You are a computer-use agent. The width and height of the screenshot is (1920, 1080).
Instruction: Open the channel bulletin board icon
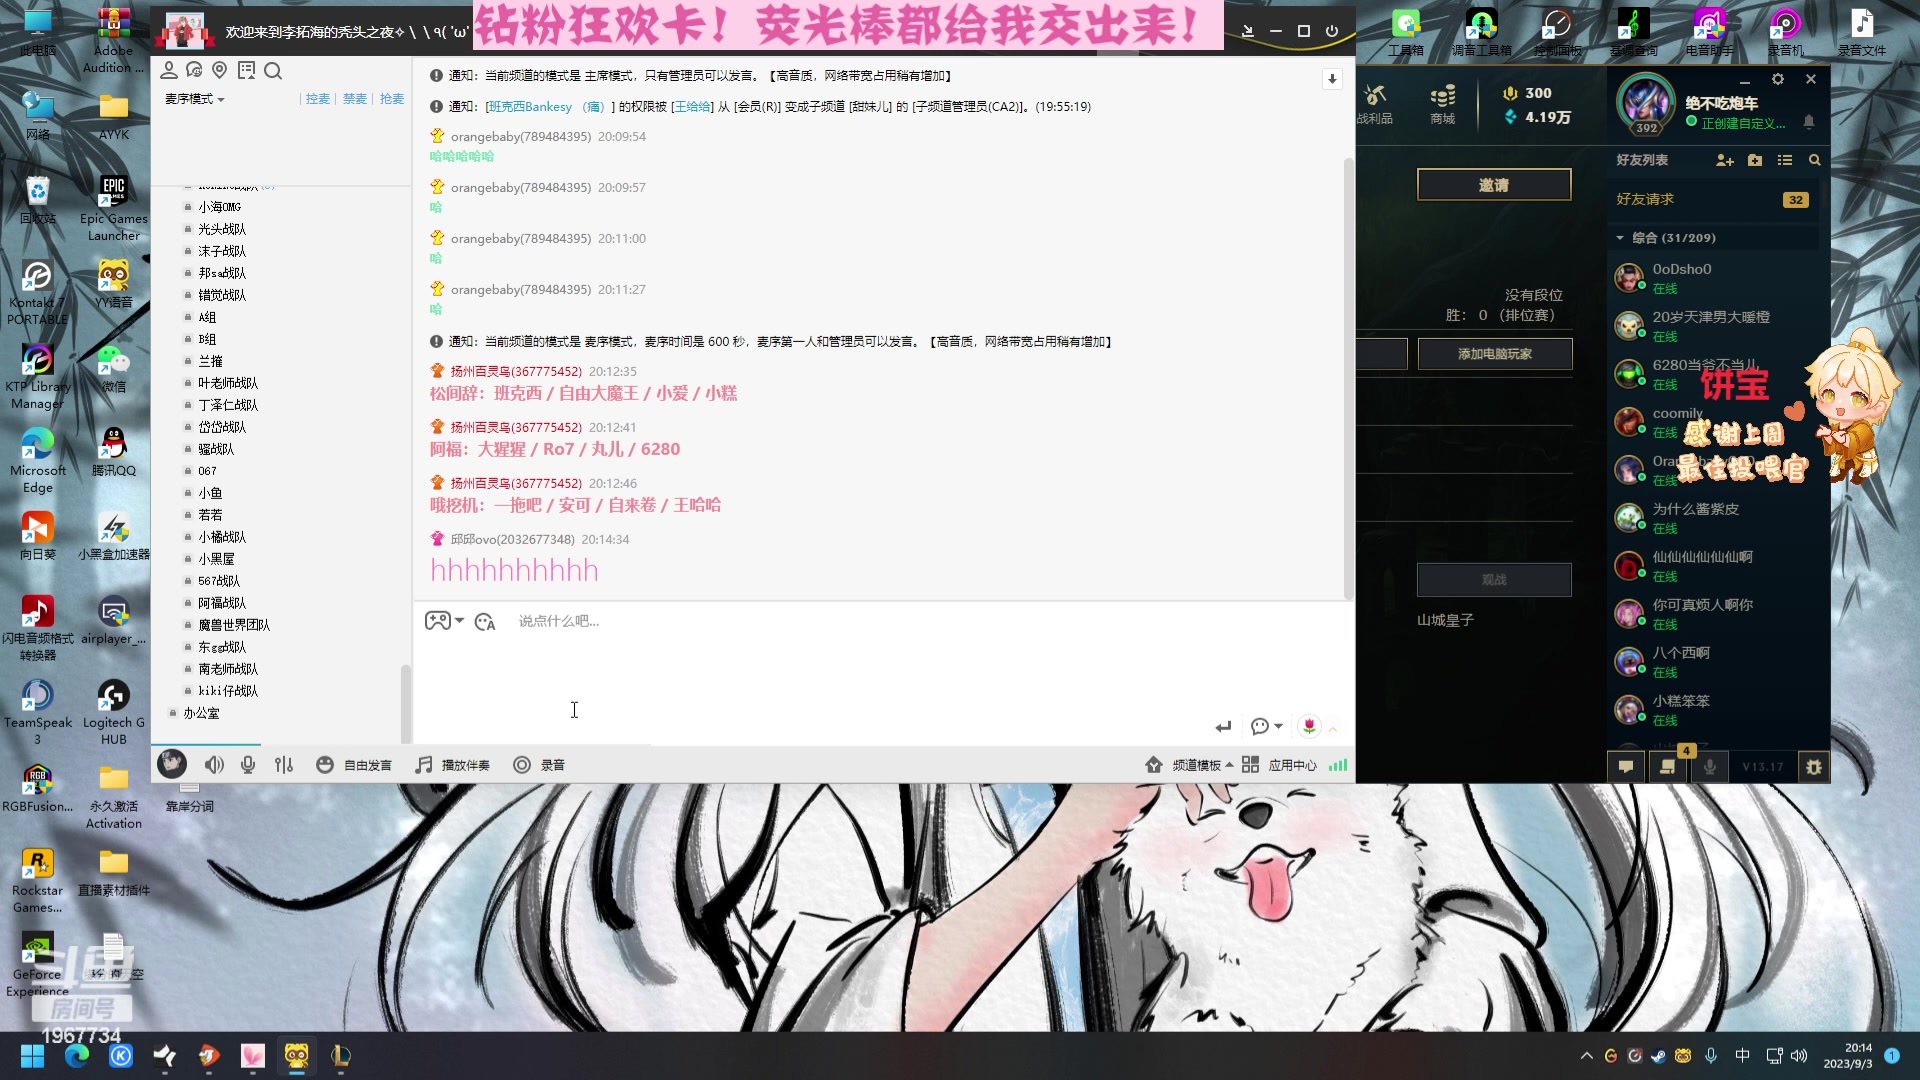(x=246, y=70)
